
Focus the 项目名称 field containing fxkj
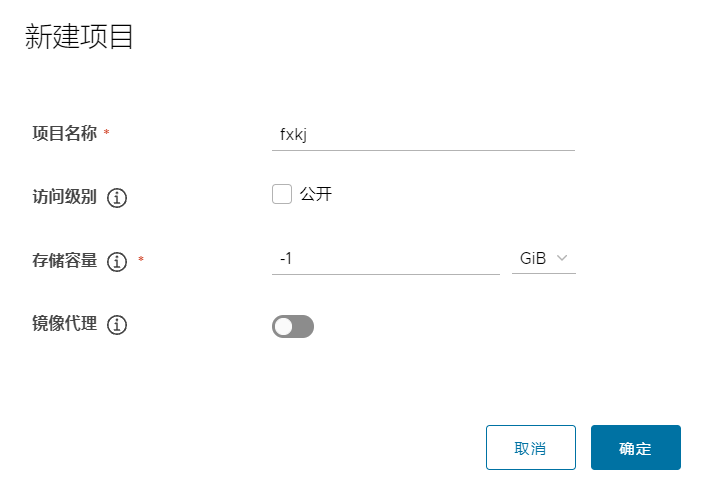click(x=422, y=134)
